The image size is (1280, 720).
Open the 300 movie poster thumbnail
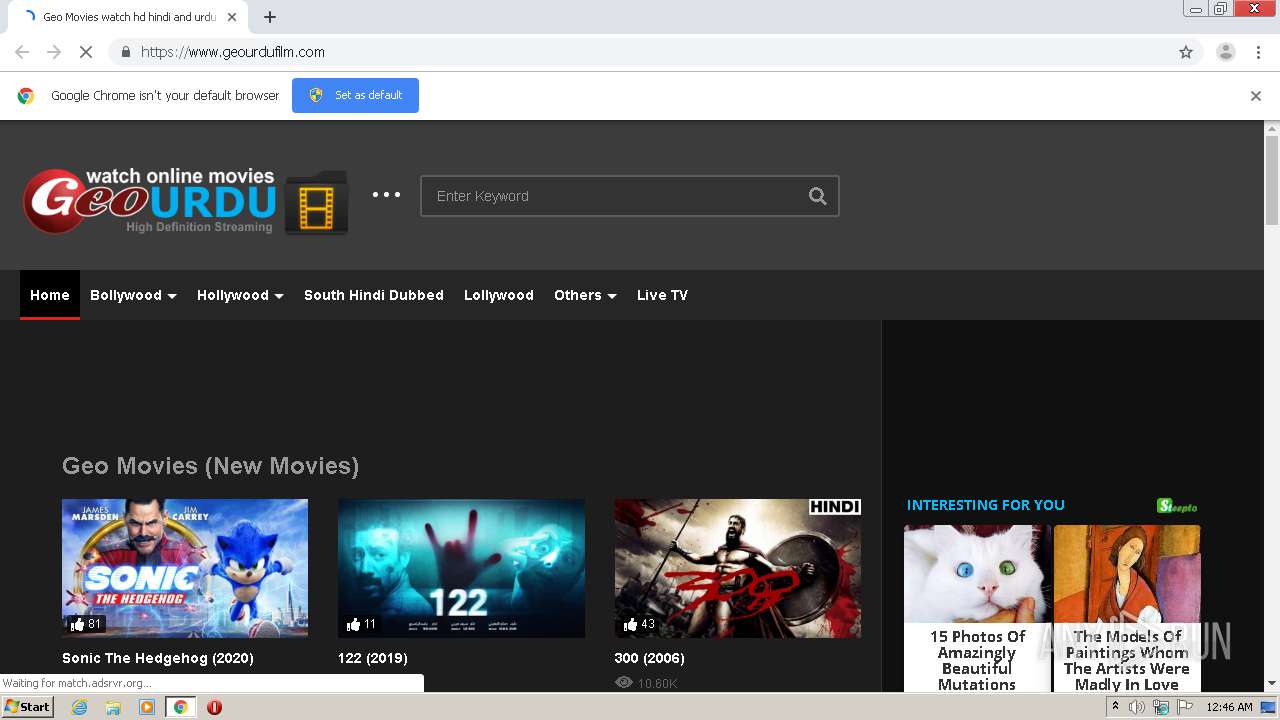click(x=738, y=568)
